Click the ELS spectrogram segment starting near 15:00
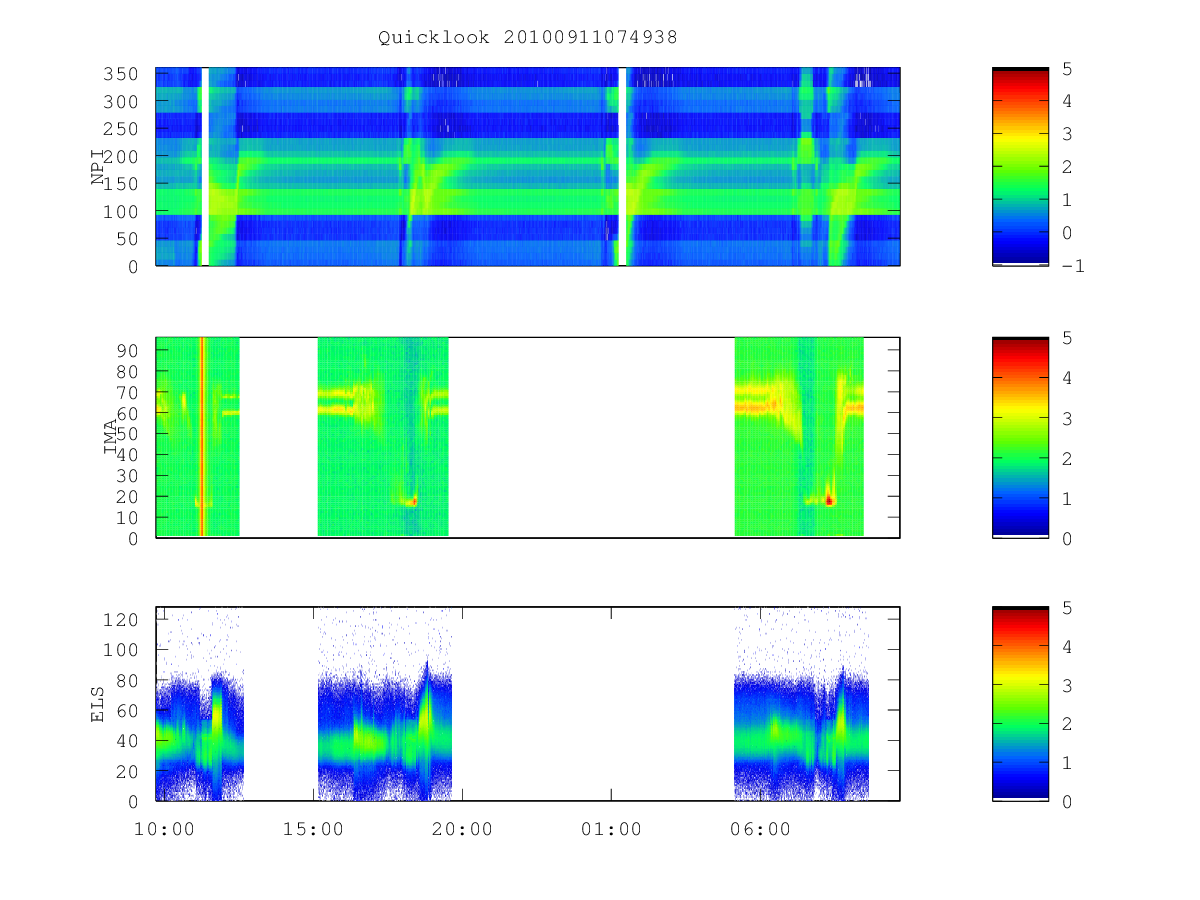1200x900 pixels. click(x=385, y=704)
